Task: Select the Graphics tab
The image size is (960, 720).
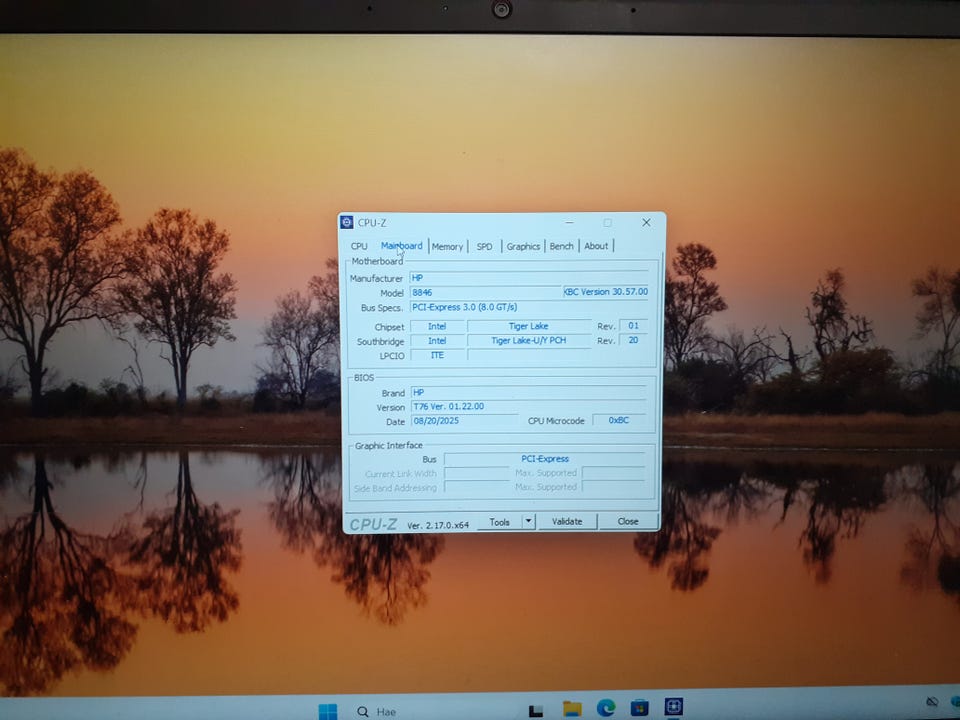Action: [523, 246]
